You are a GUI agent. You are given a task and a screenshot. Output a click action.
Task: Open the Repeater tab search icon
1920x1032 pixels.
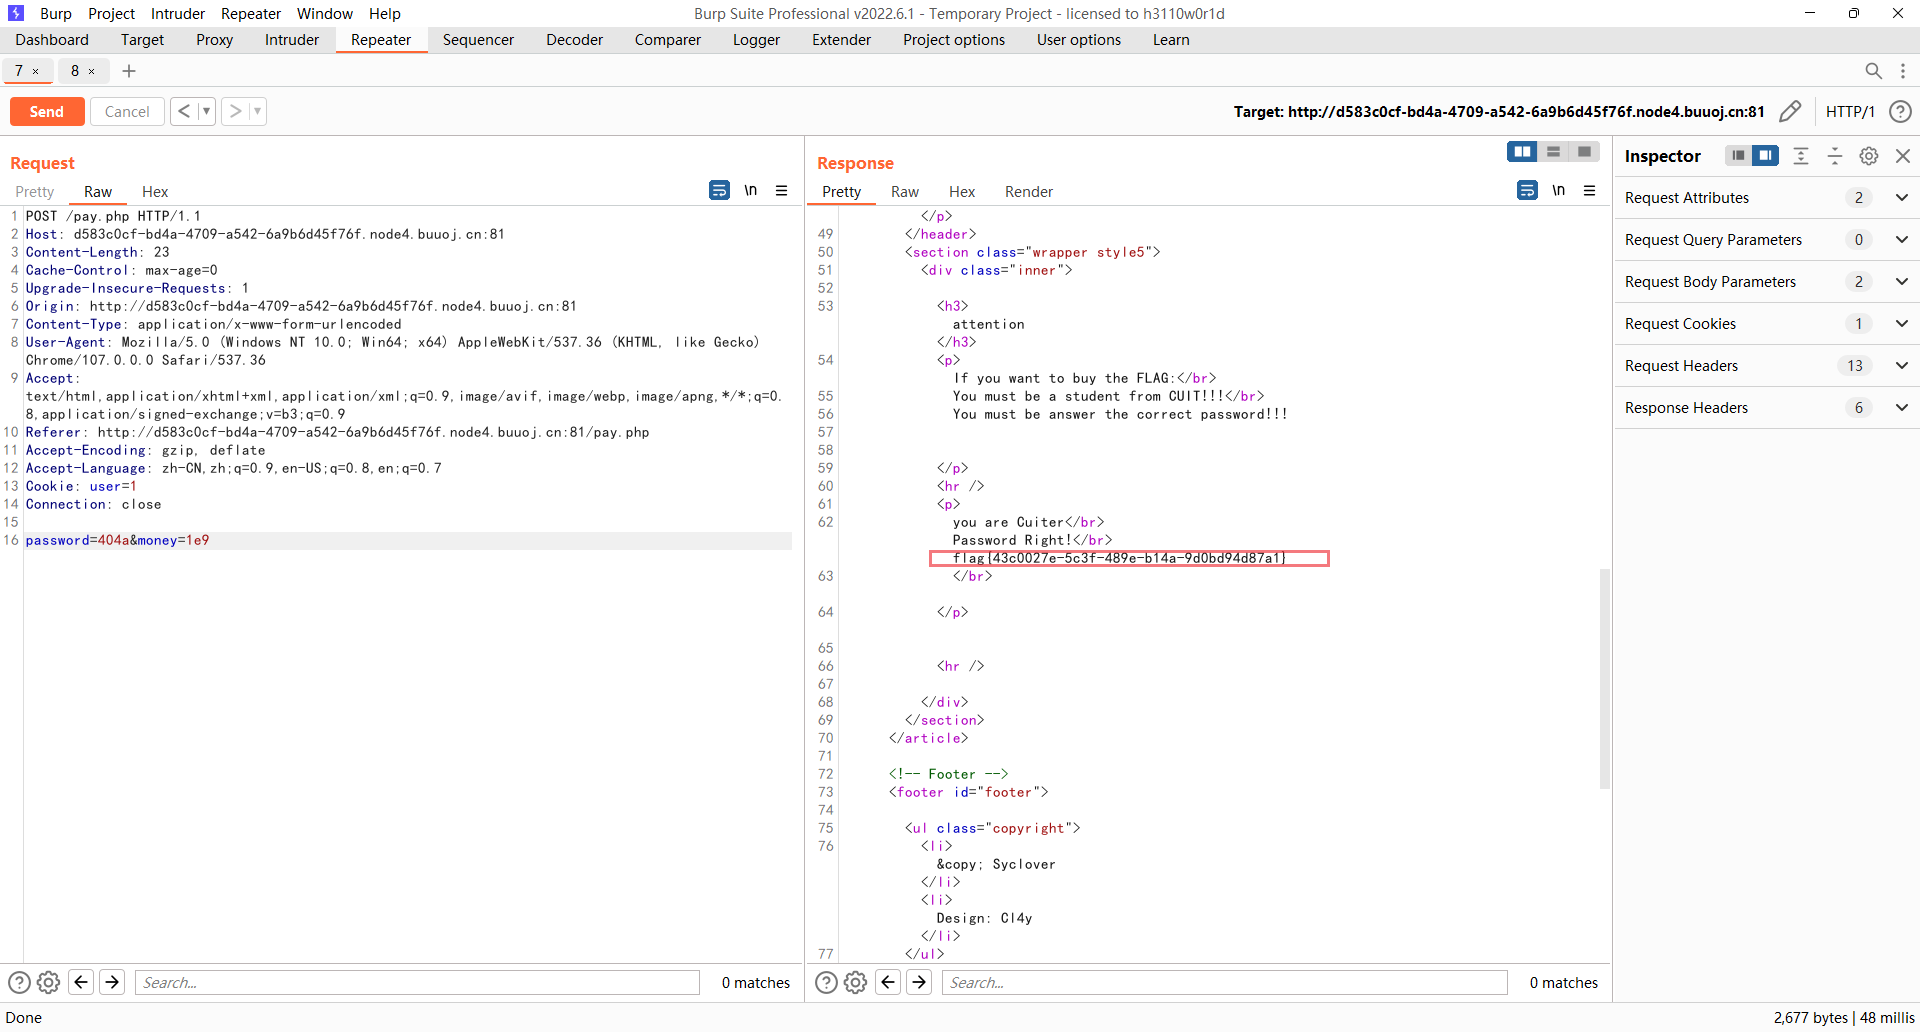point(1873,71)
